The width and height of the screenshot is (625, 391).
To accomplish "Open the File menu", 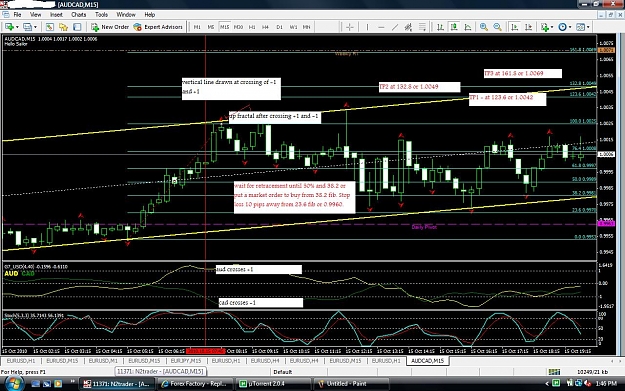I will point(18,15).
